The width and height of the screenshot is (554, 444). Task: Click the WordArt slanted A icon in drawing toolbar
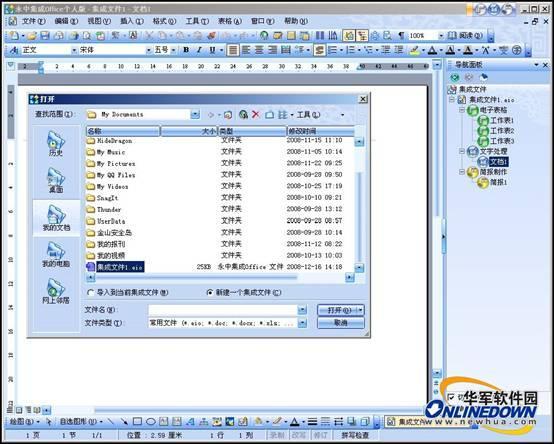pos(190,421)
